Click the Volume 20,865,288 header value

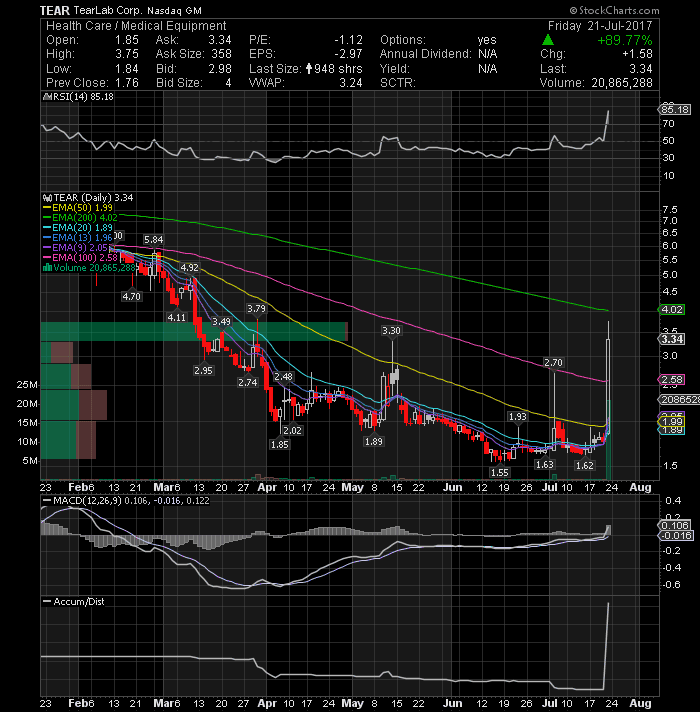[x=622, y=83]
